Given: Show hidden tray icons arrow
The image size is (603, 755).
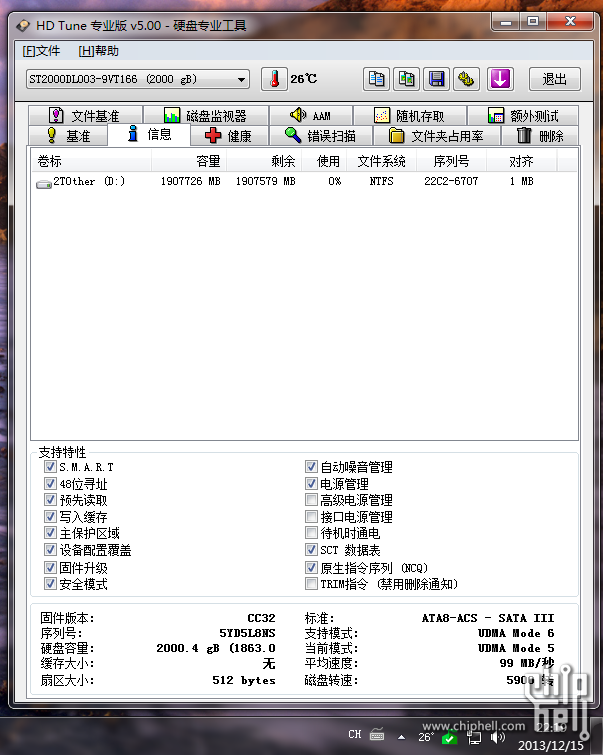Looking at the screenshot, I should point(401,737).
